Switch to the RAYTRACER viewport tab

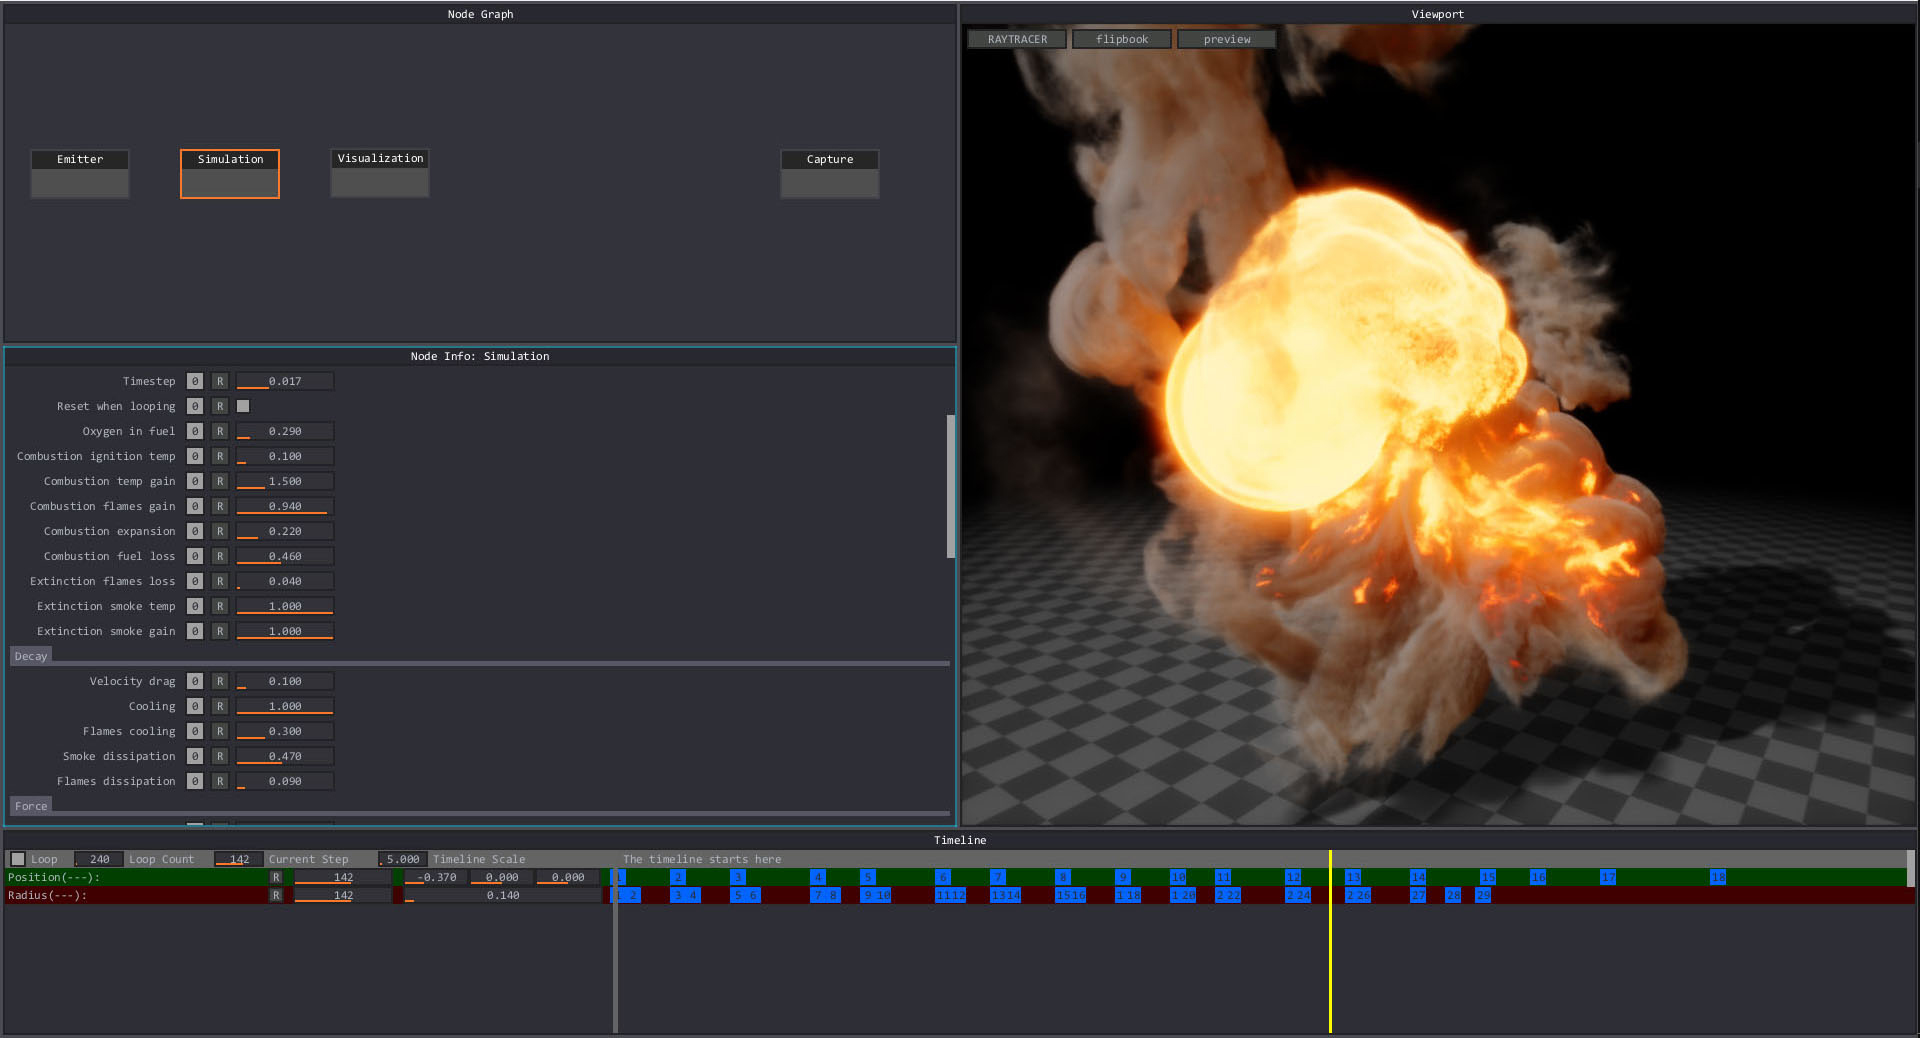[1016, 39]
